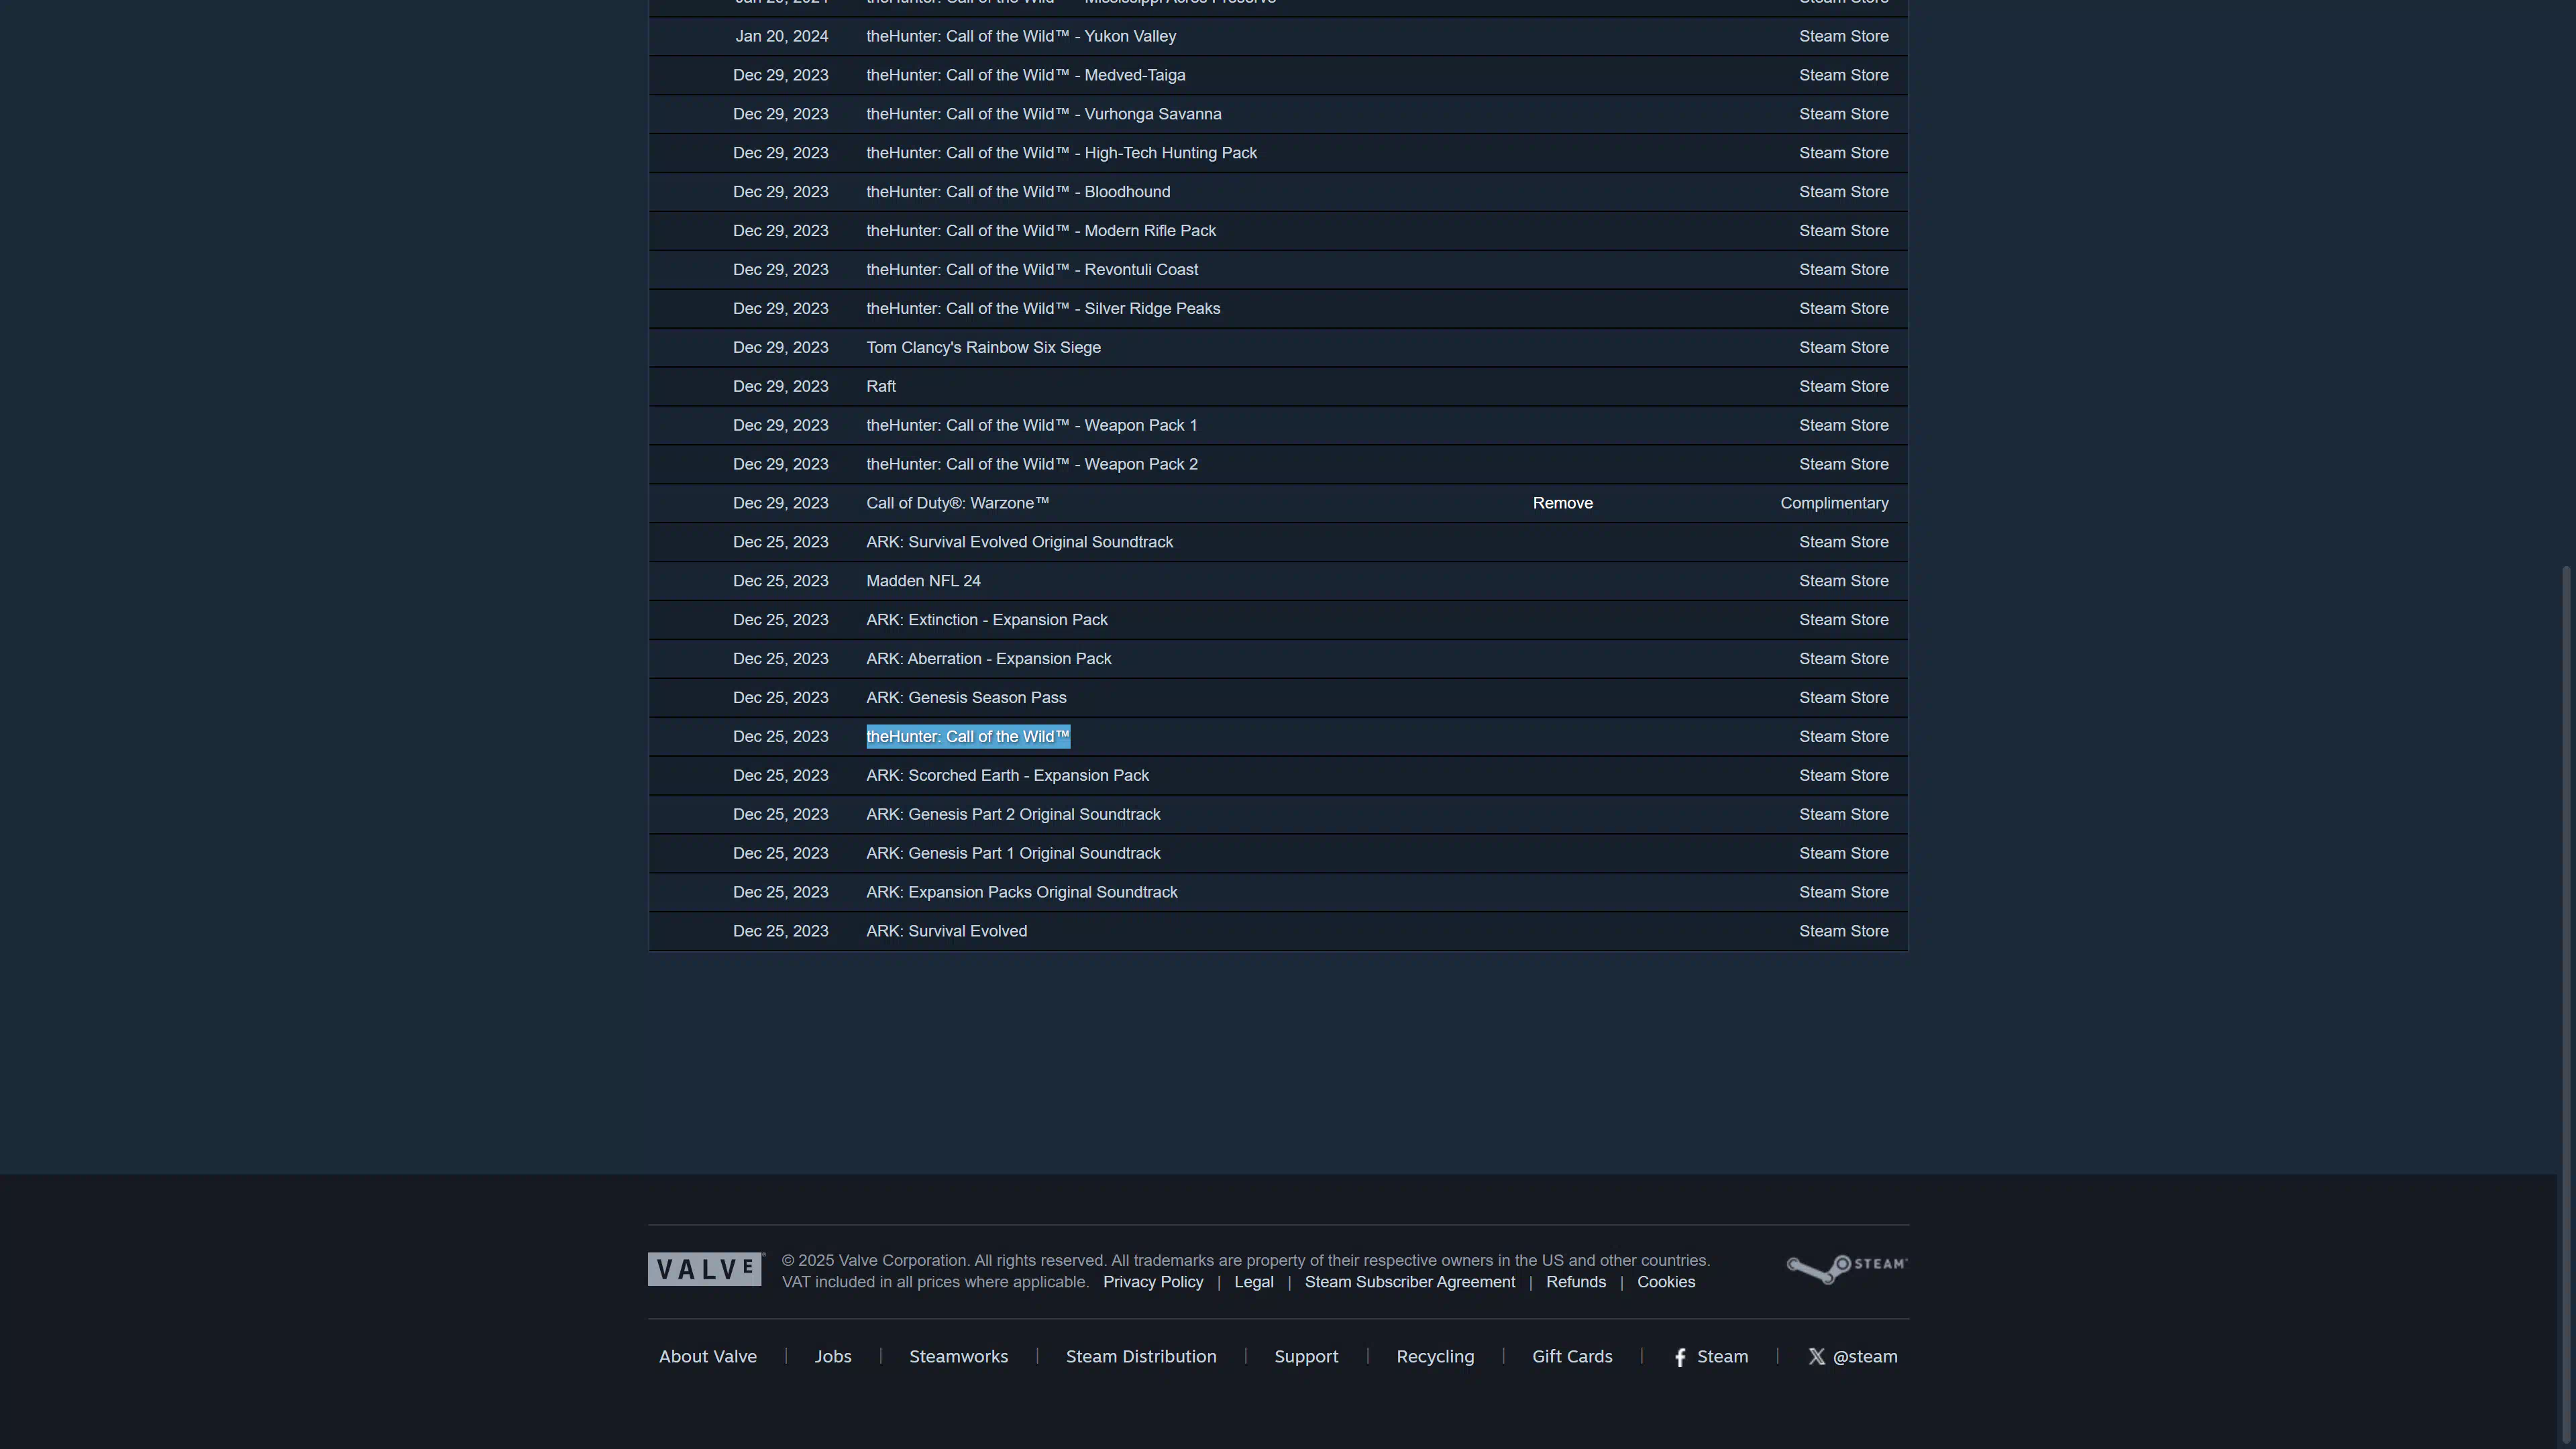This screenshot has width=2576, height=1449.
Task: Click highlighted theHunter: Call of the Wild™ text
Action: [x=968, y=737]
